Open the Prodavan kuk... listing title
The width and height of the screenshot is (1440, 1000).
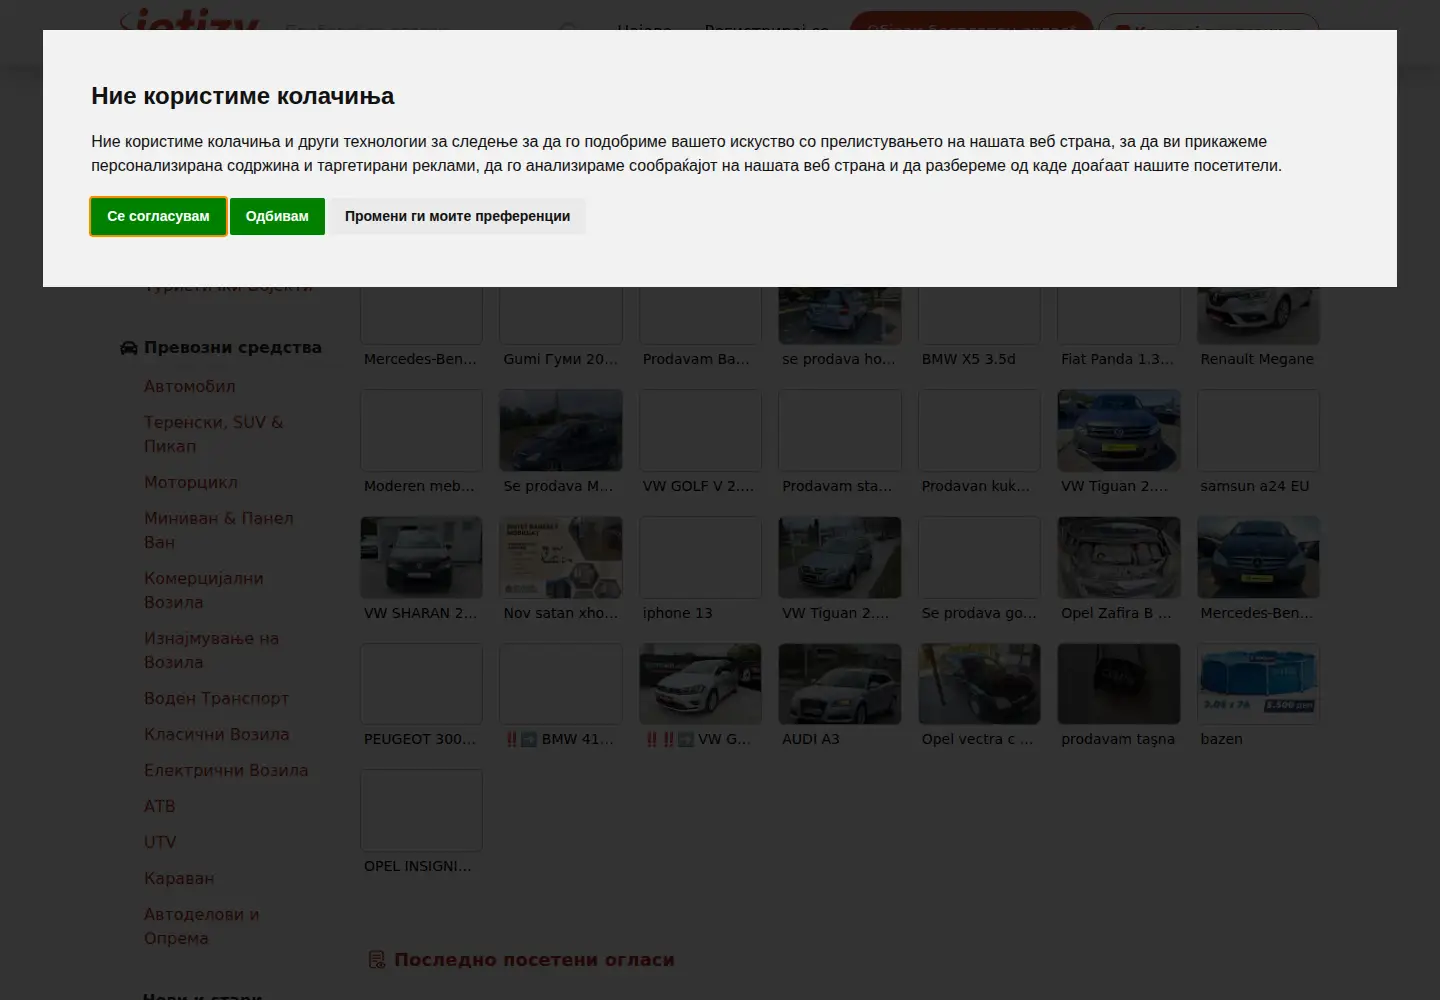pos(976,486)
